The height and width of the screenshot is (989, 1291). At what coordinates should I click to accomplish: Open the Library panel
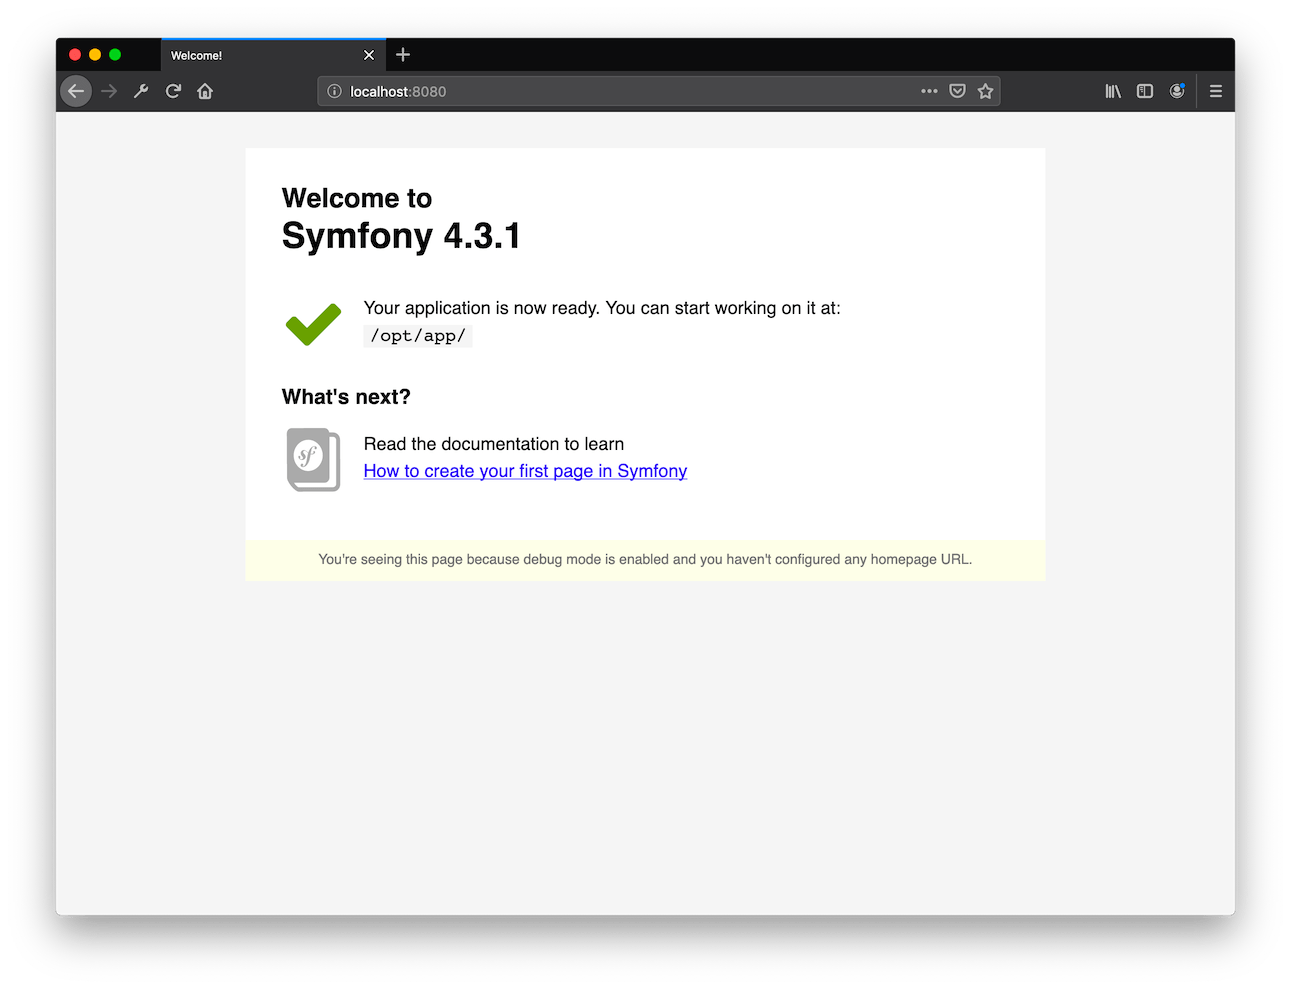pyautogui.click(x=1113, y=91)
